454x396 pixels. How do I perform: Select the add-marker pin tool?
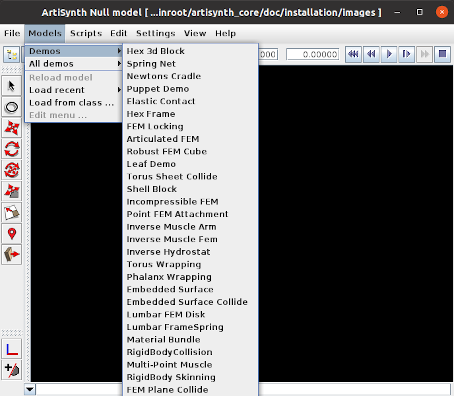[12, 233]
